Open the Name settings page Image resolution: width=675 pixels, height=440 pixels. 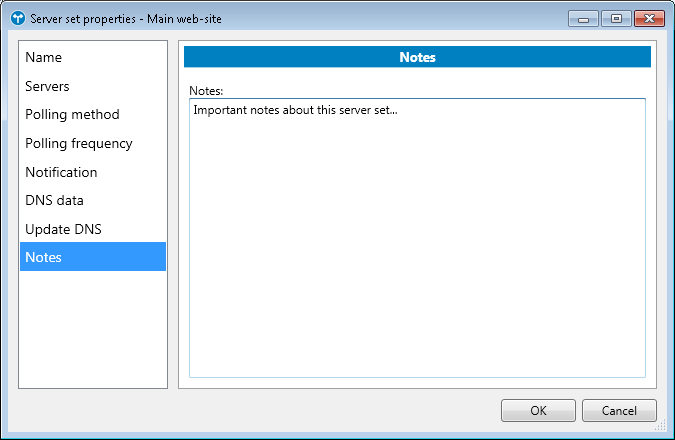43,58
